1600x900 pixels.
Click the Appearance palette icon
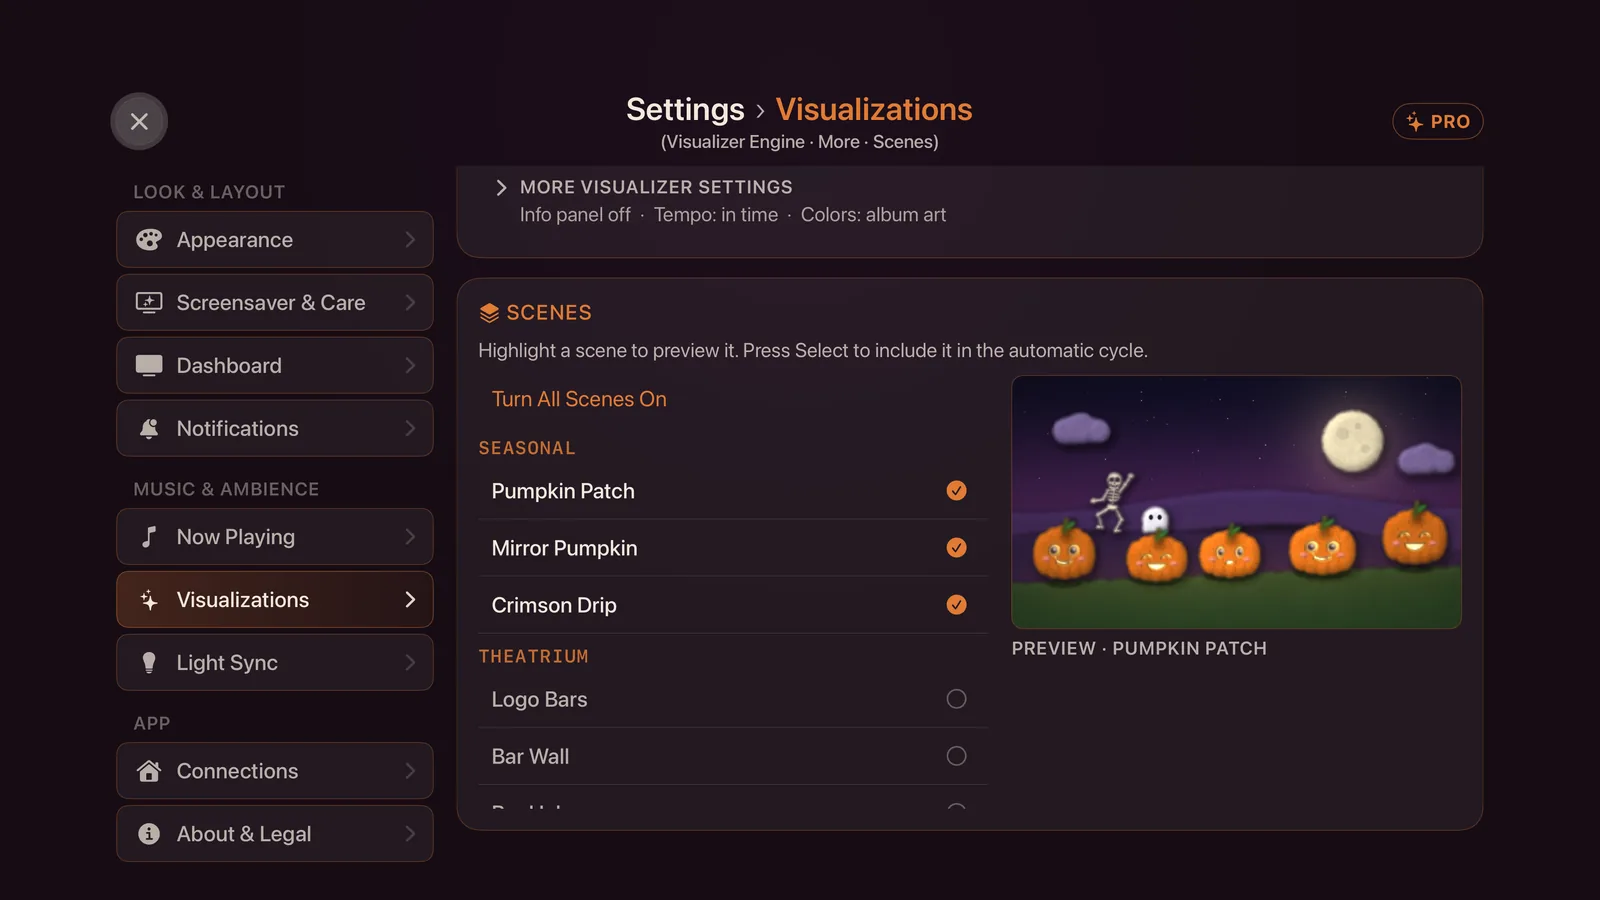tap(149, 240)
